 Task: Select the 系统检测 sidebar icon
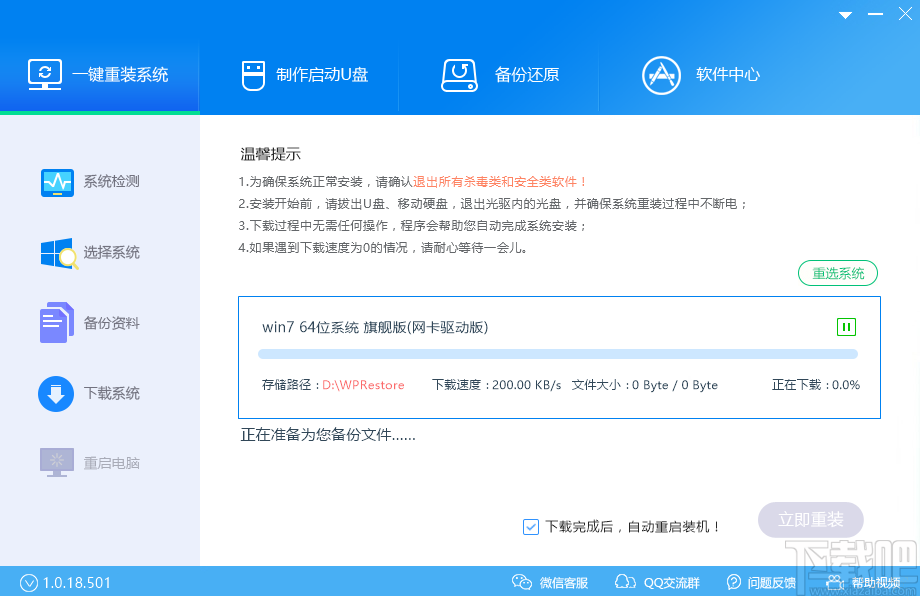pyautogui.click(x=57, y=182)
